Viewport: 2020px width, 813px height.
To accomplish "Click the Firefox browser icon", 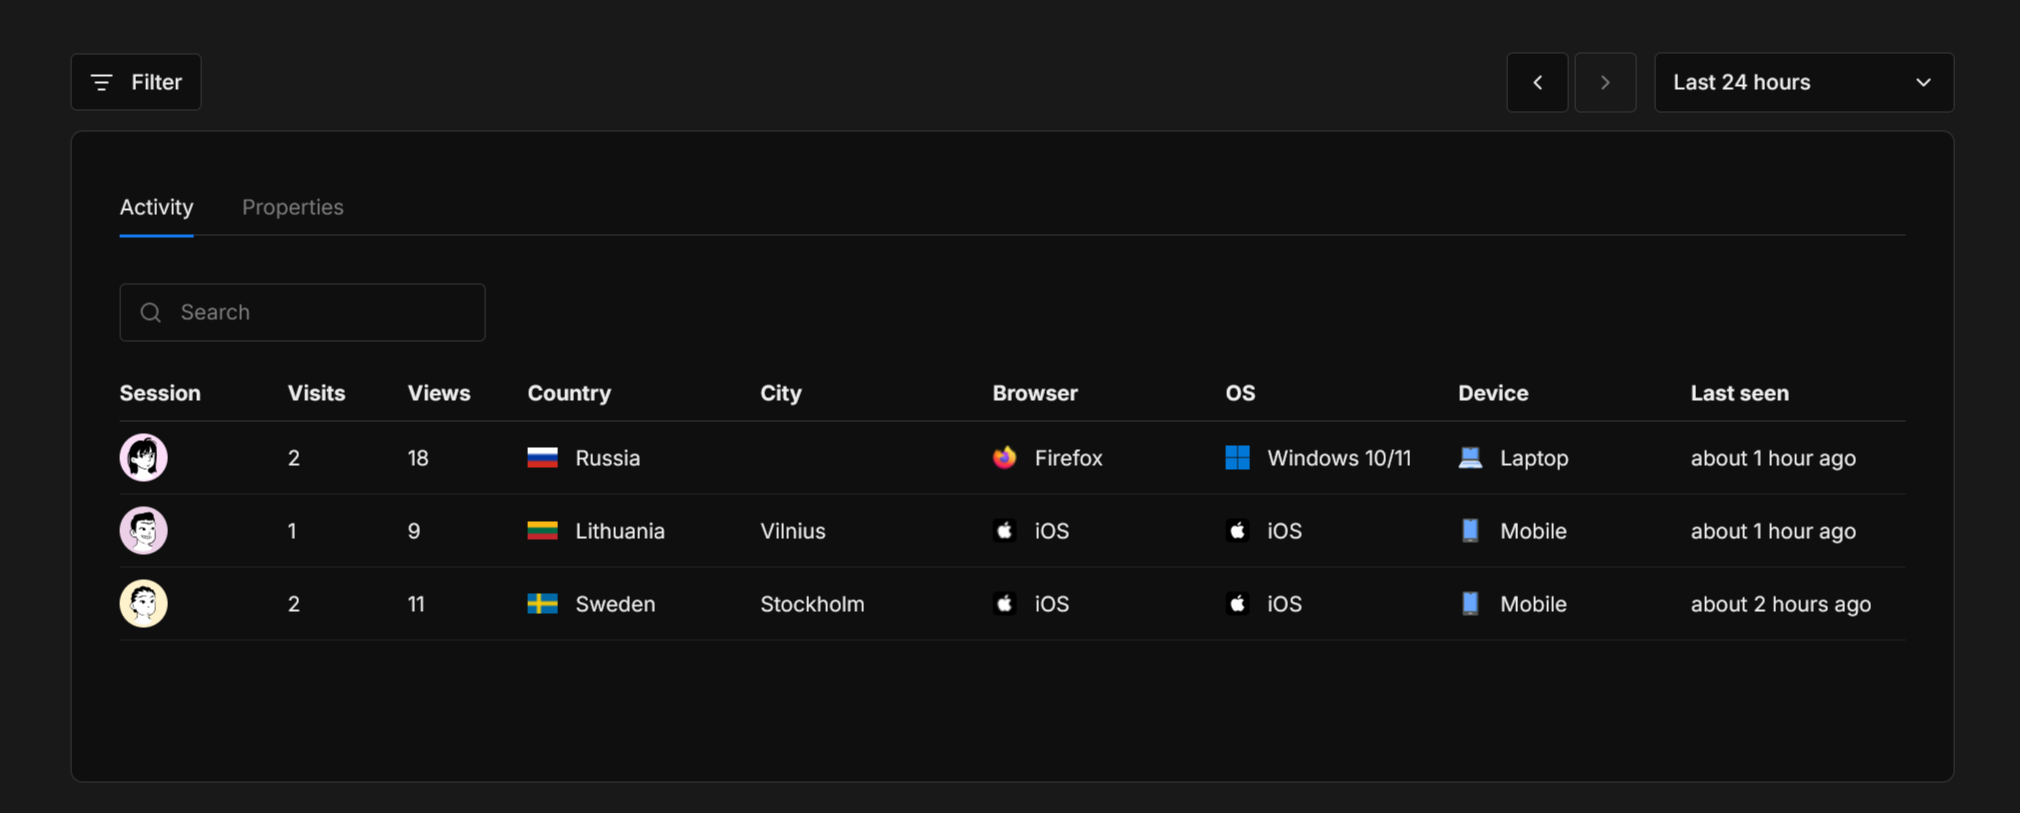I will 1004,458.
